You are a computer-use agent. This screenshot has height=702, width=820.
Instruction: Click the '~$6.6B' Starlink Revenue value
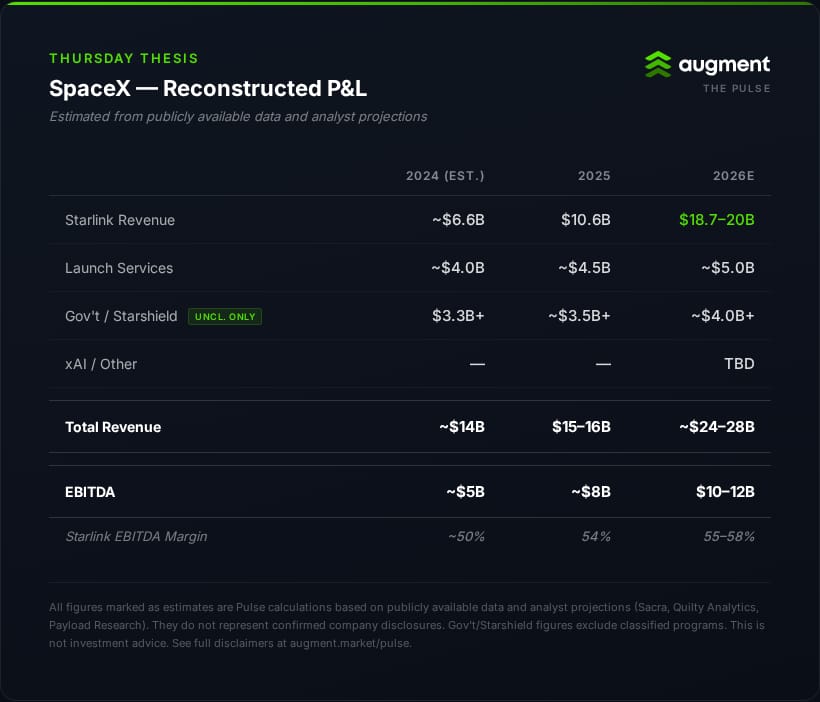point(458,220)
